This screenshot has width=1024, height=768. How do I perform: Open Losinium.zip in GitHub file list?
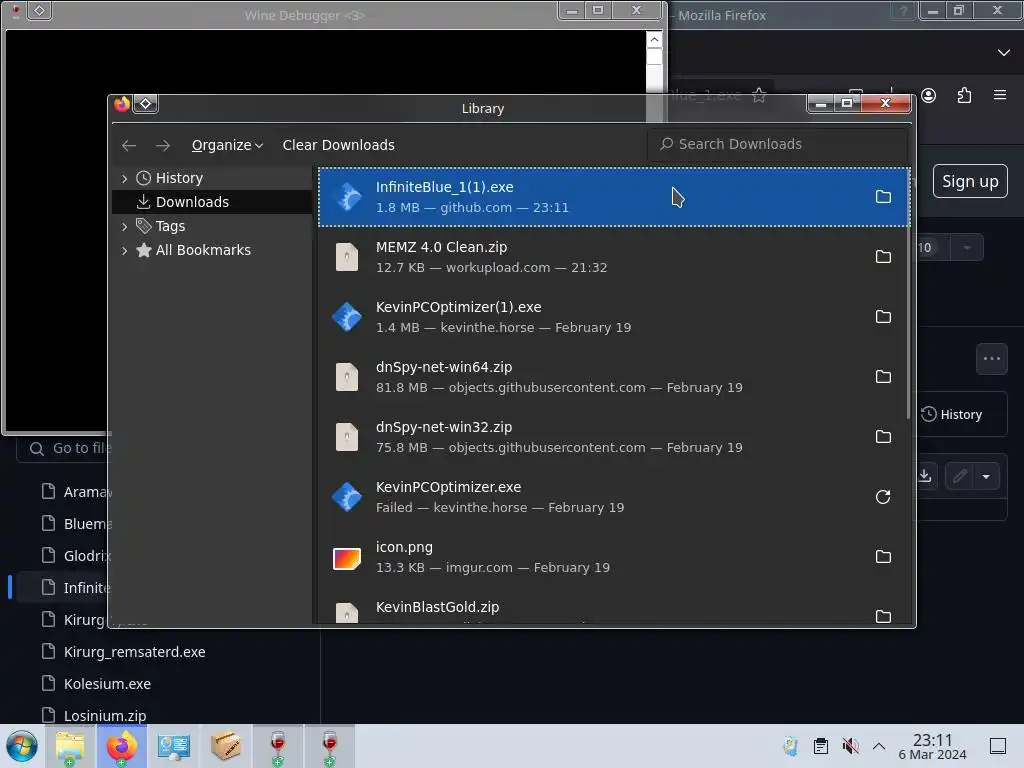pyautogui.click(x=104, y=715)
